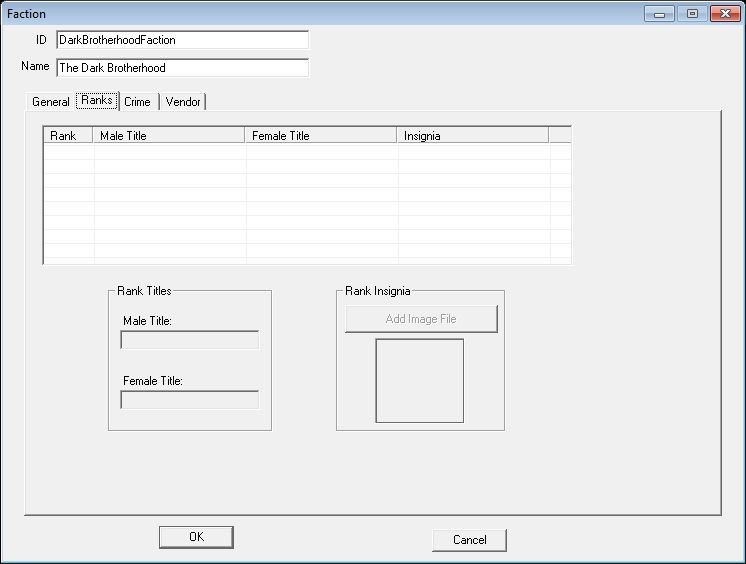Click the Rank column header

click(x=68, y=136)
